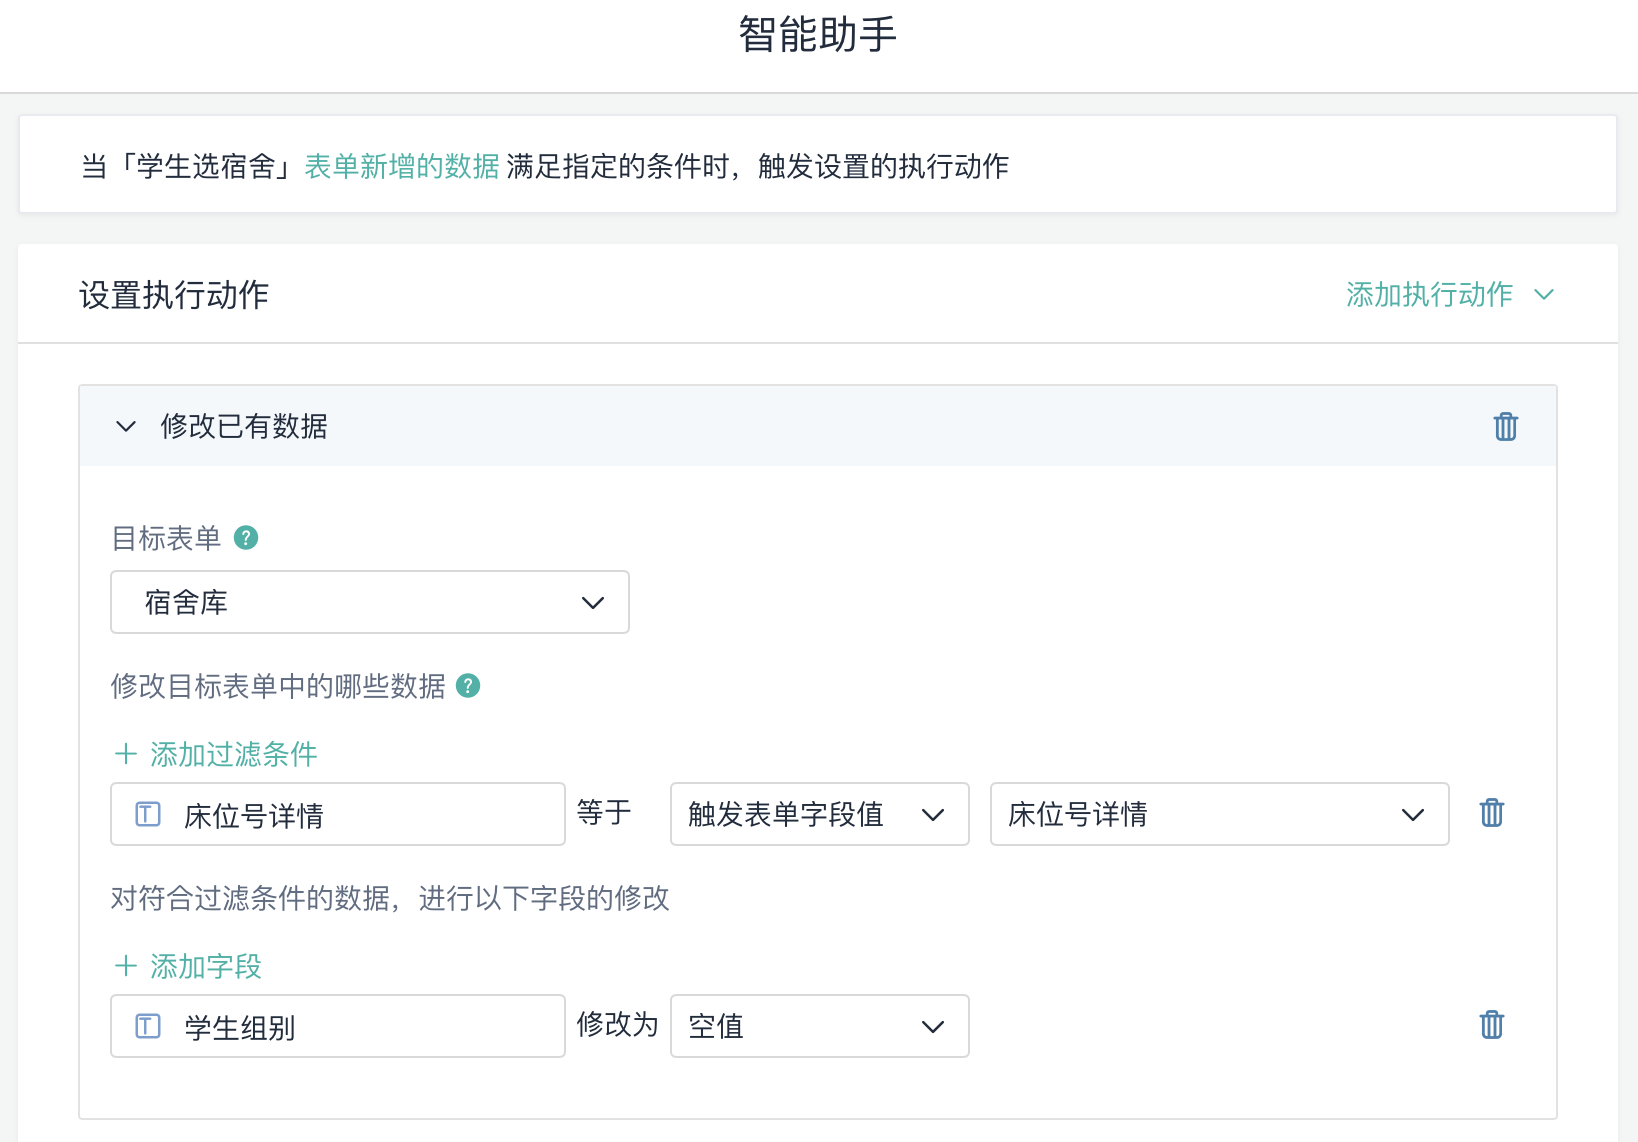Click the 床位号详情 filter field box
Image resolution: width=1638 pixels, height=1142 pixels.
click(x=338, y=814)
